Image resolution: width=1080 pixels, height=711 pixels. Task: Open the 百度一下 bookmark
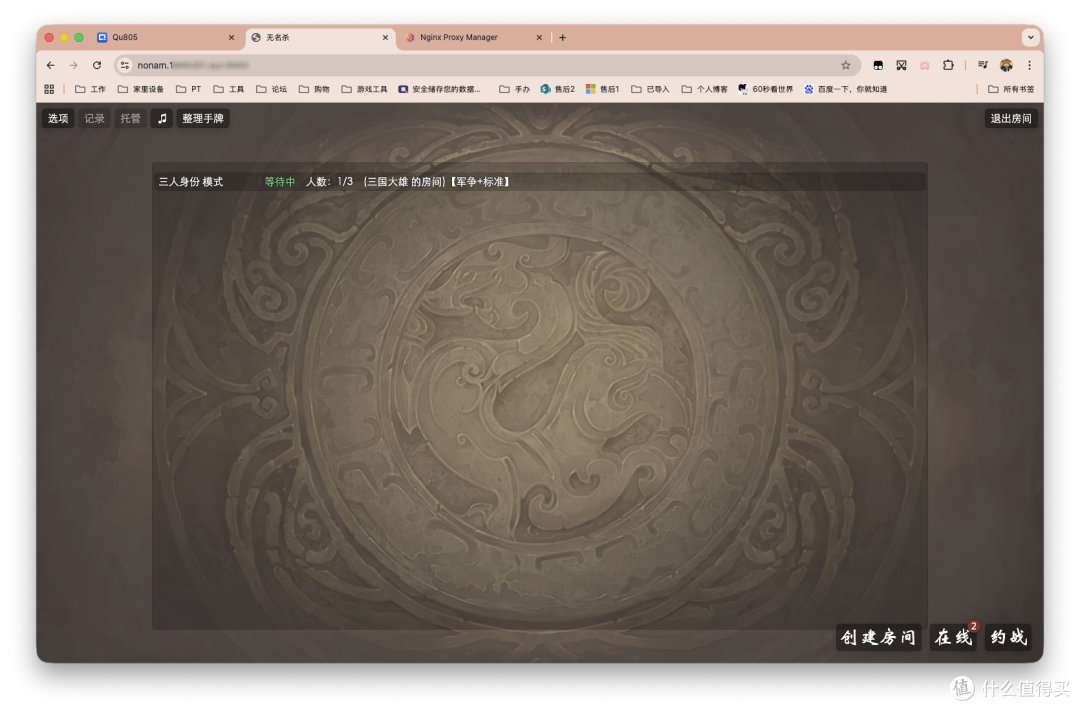coord(845,89)
